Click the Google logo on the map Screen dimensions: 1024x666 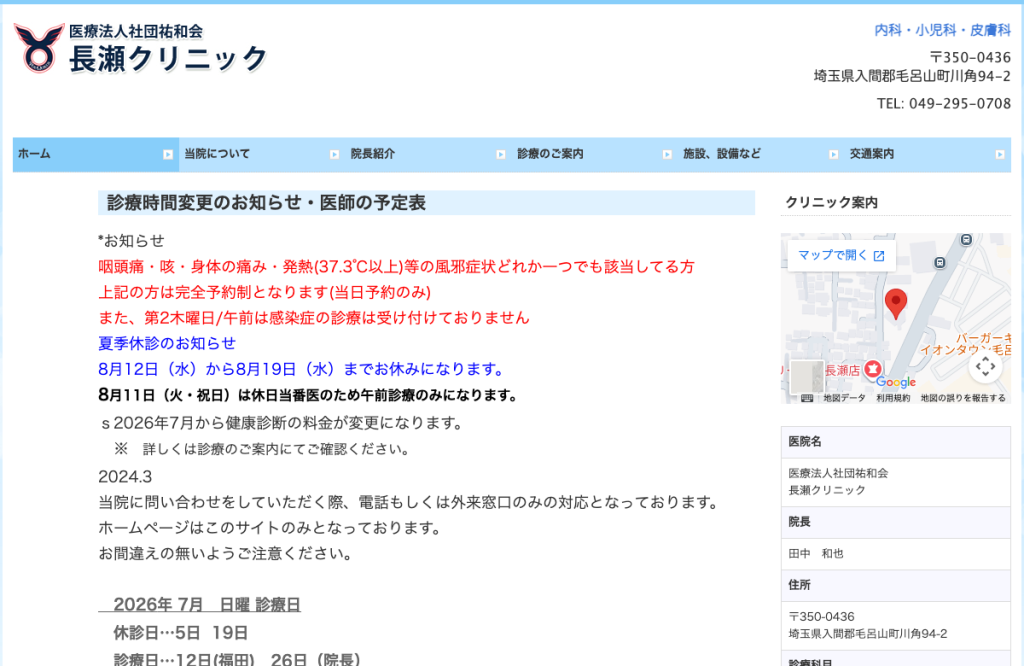pyautogui.click(x=896, y=382)
